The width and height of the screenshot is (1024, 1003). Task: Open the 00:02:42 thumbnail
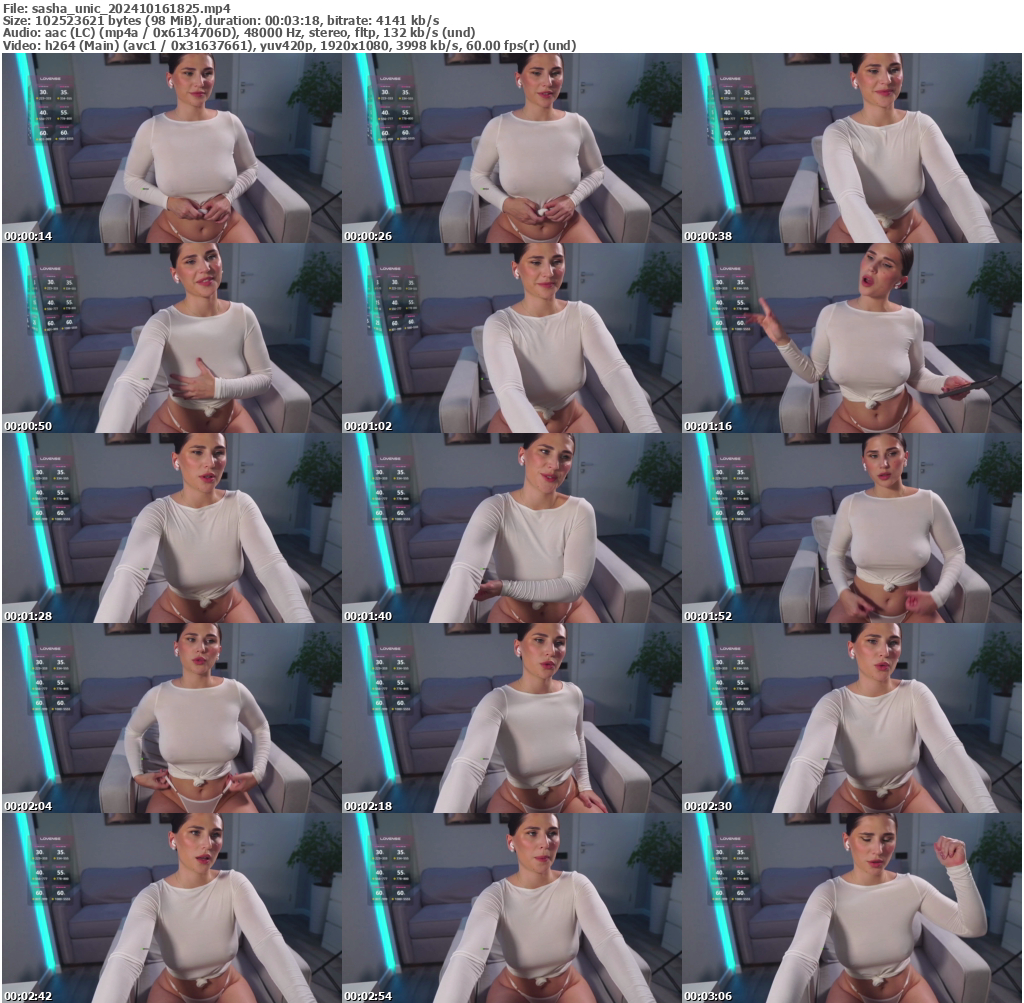click(x=171, y=907)
